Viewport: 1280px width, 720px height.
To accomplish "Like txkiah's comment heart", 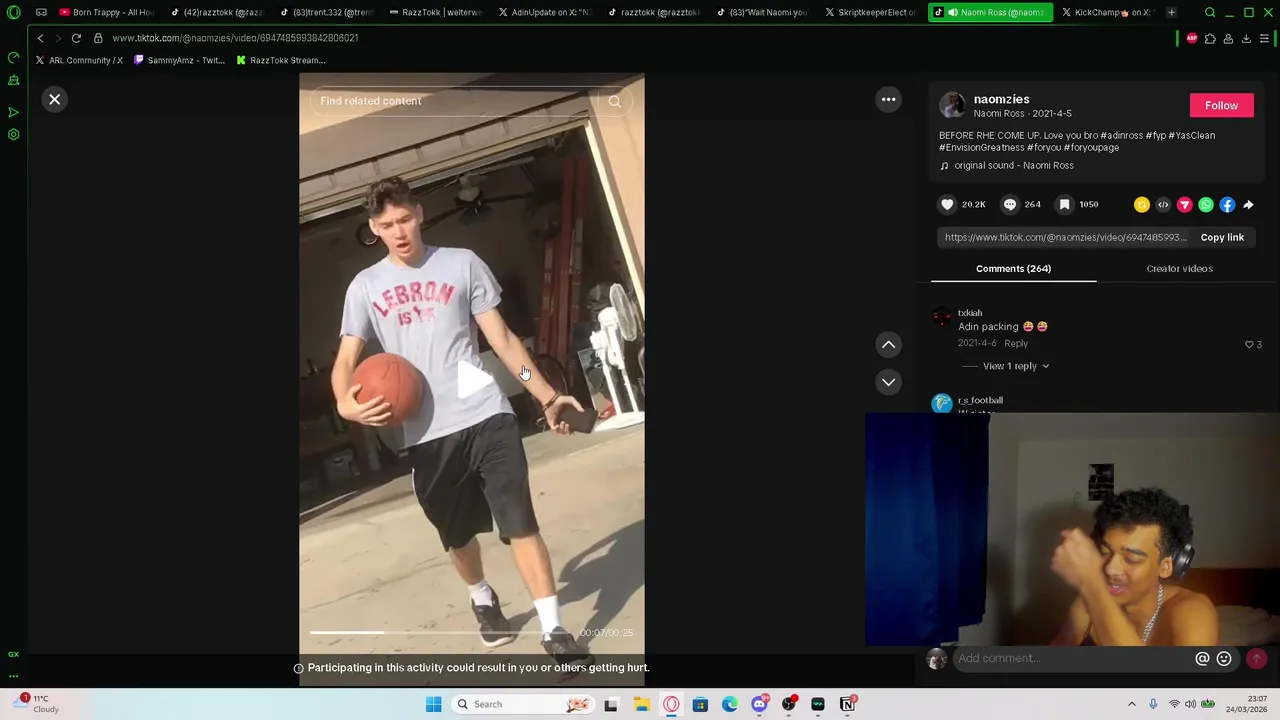I will click(x=1249, y=344).
